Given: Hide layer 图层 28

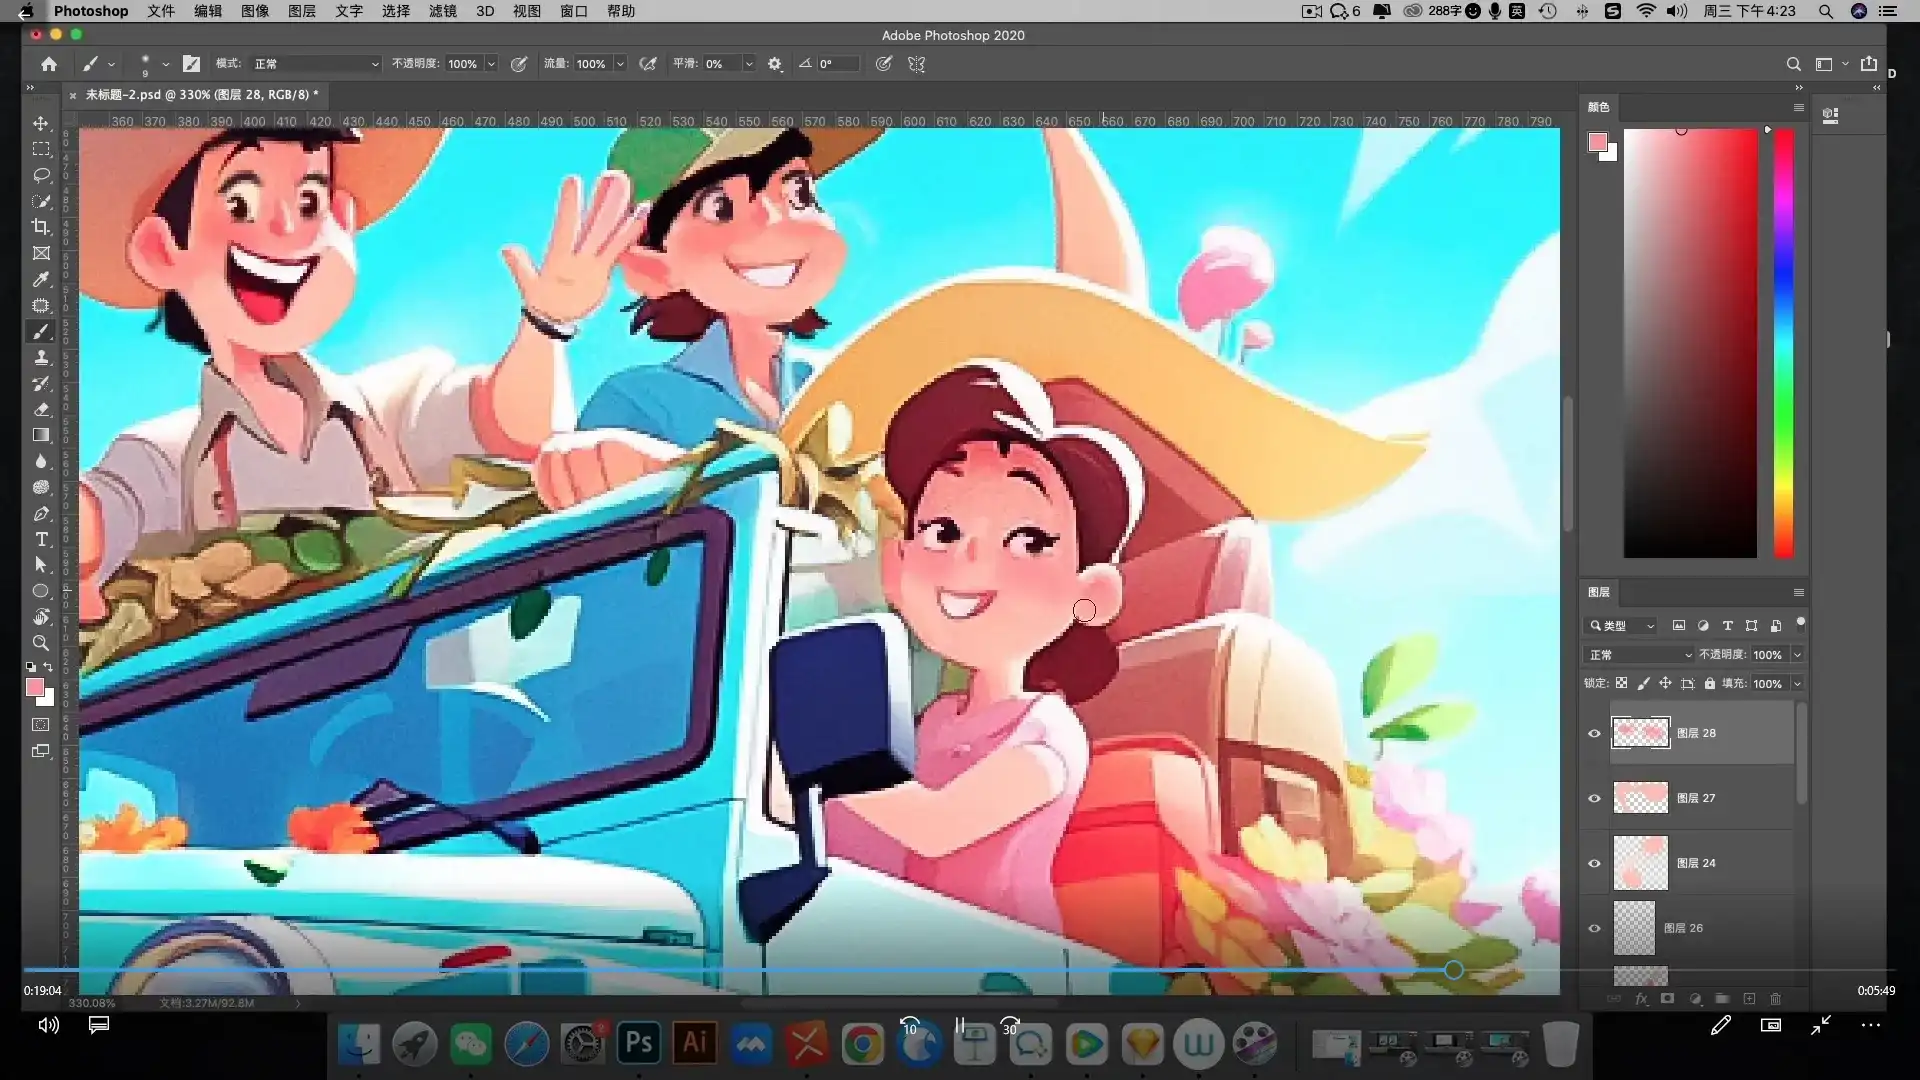Looking at the screenshot, I should (x=1595, y=733).
